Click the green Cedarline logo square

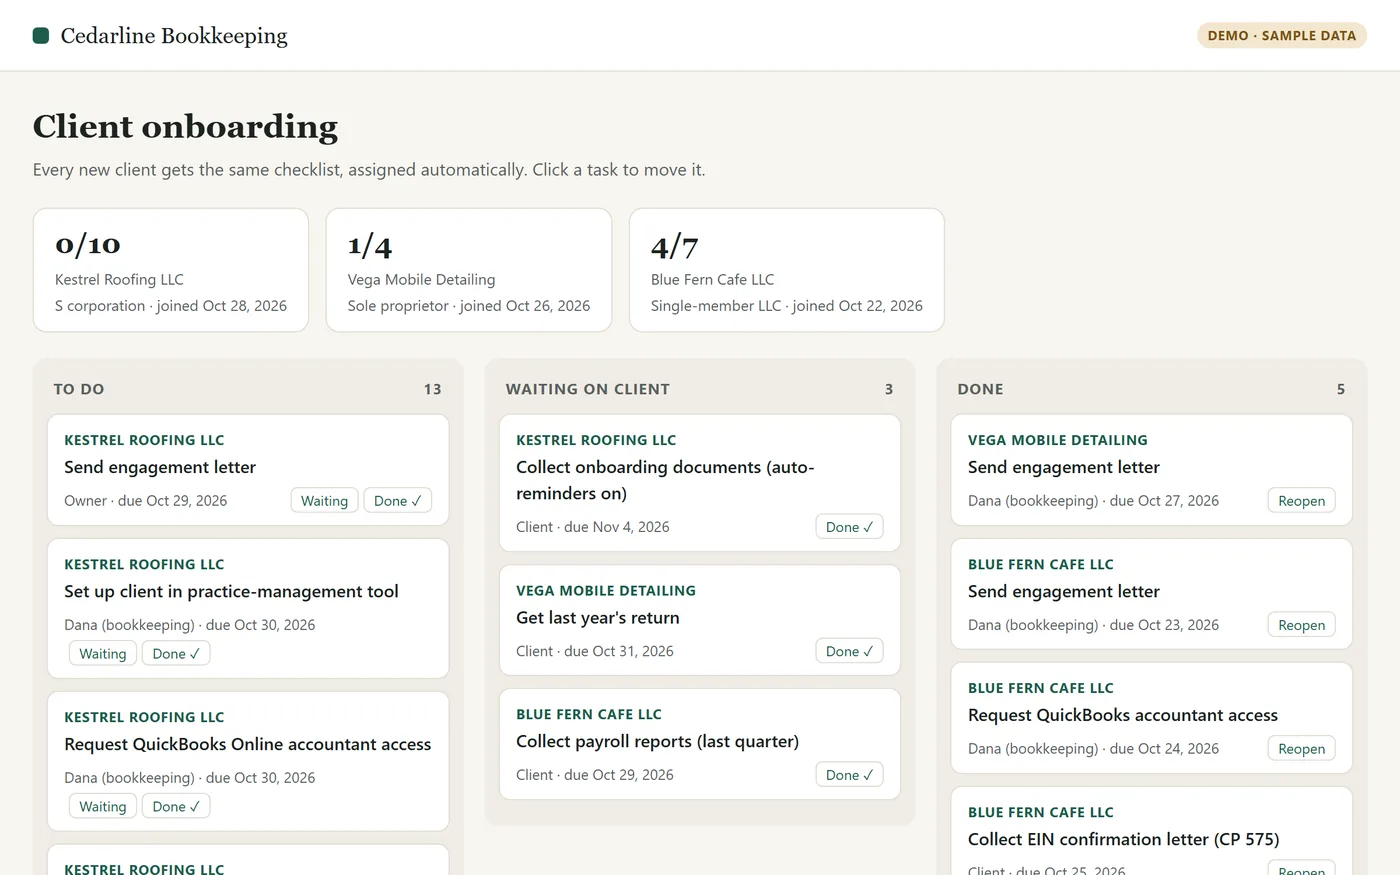[x=41, y=36]
